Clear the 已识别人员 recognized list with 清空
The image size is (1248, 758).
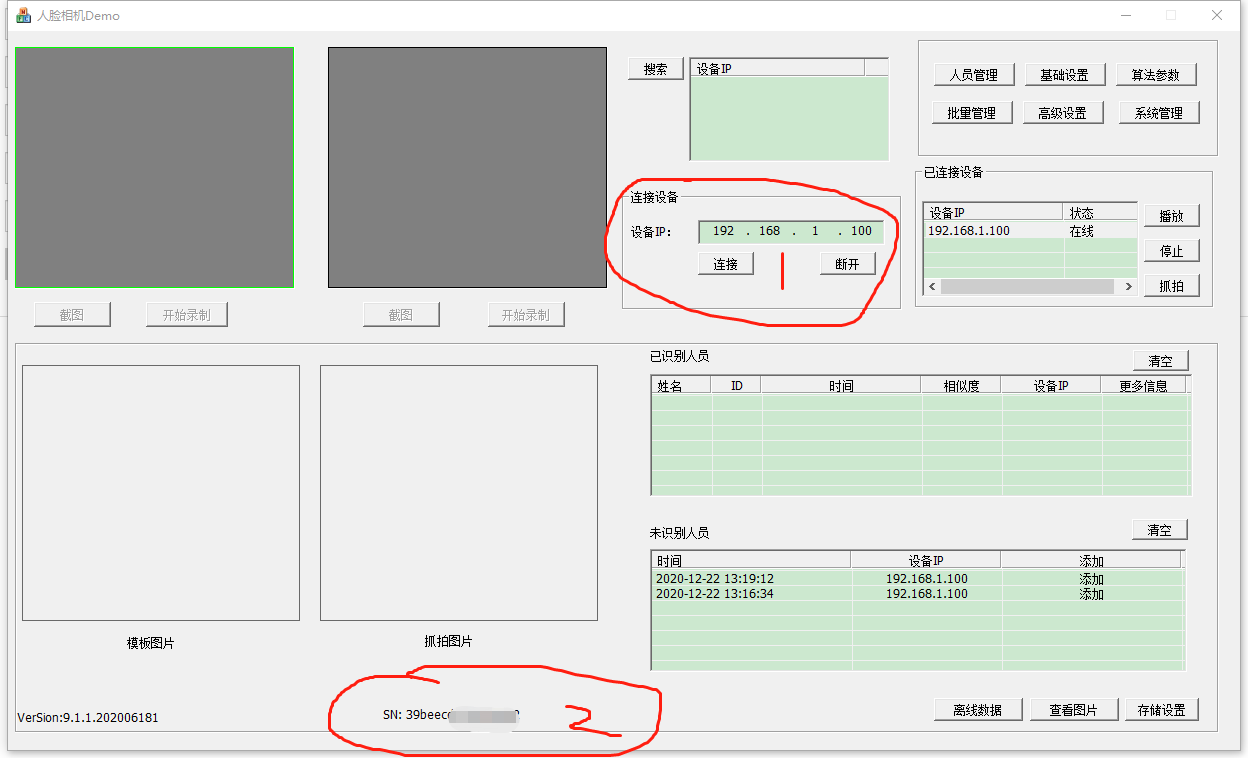pyautogui.click(x=1160, y=361)
